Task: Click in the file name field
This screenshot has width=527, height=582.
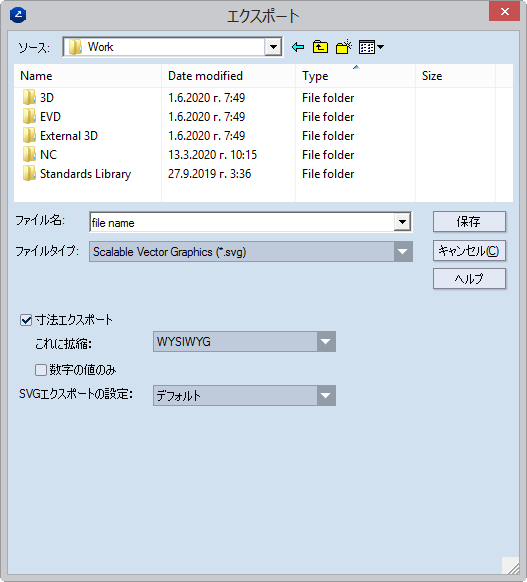Action: pyautogui.click(x=242, y=222)
